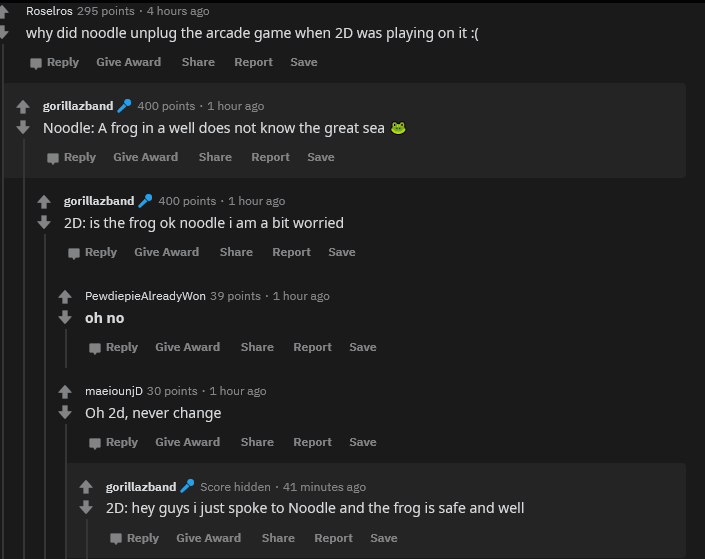
Task: Report the 'is the frog ok' comment
Action: [x=291, y=252]
